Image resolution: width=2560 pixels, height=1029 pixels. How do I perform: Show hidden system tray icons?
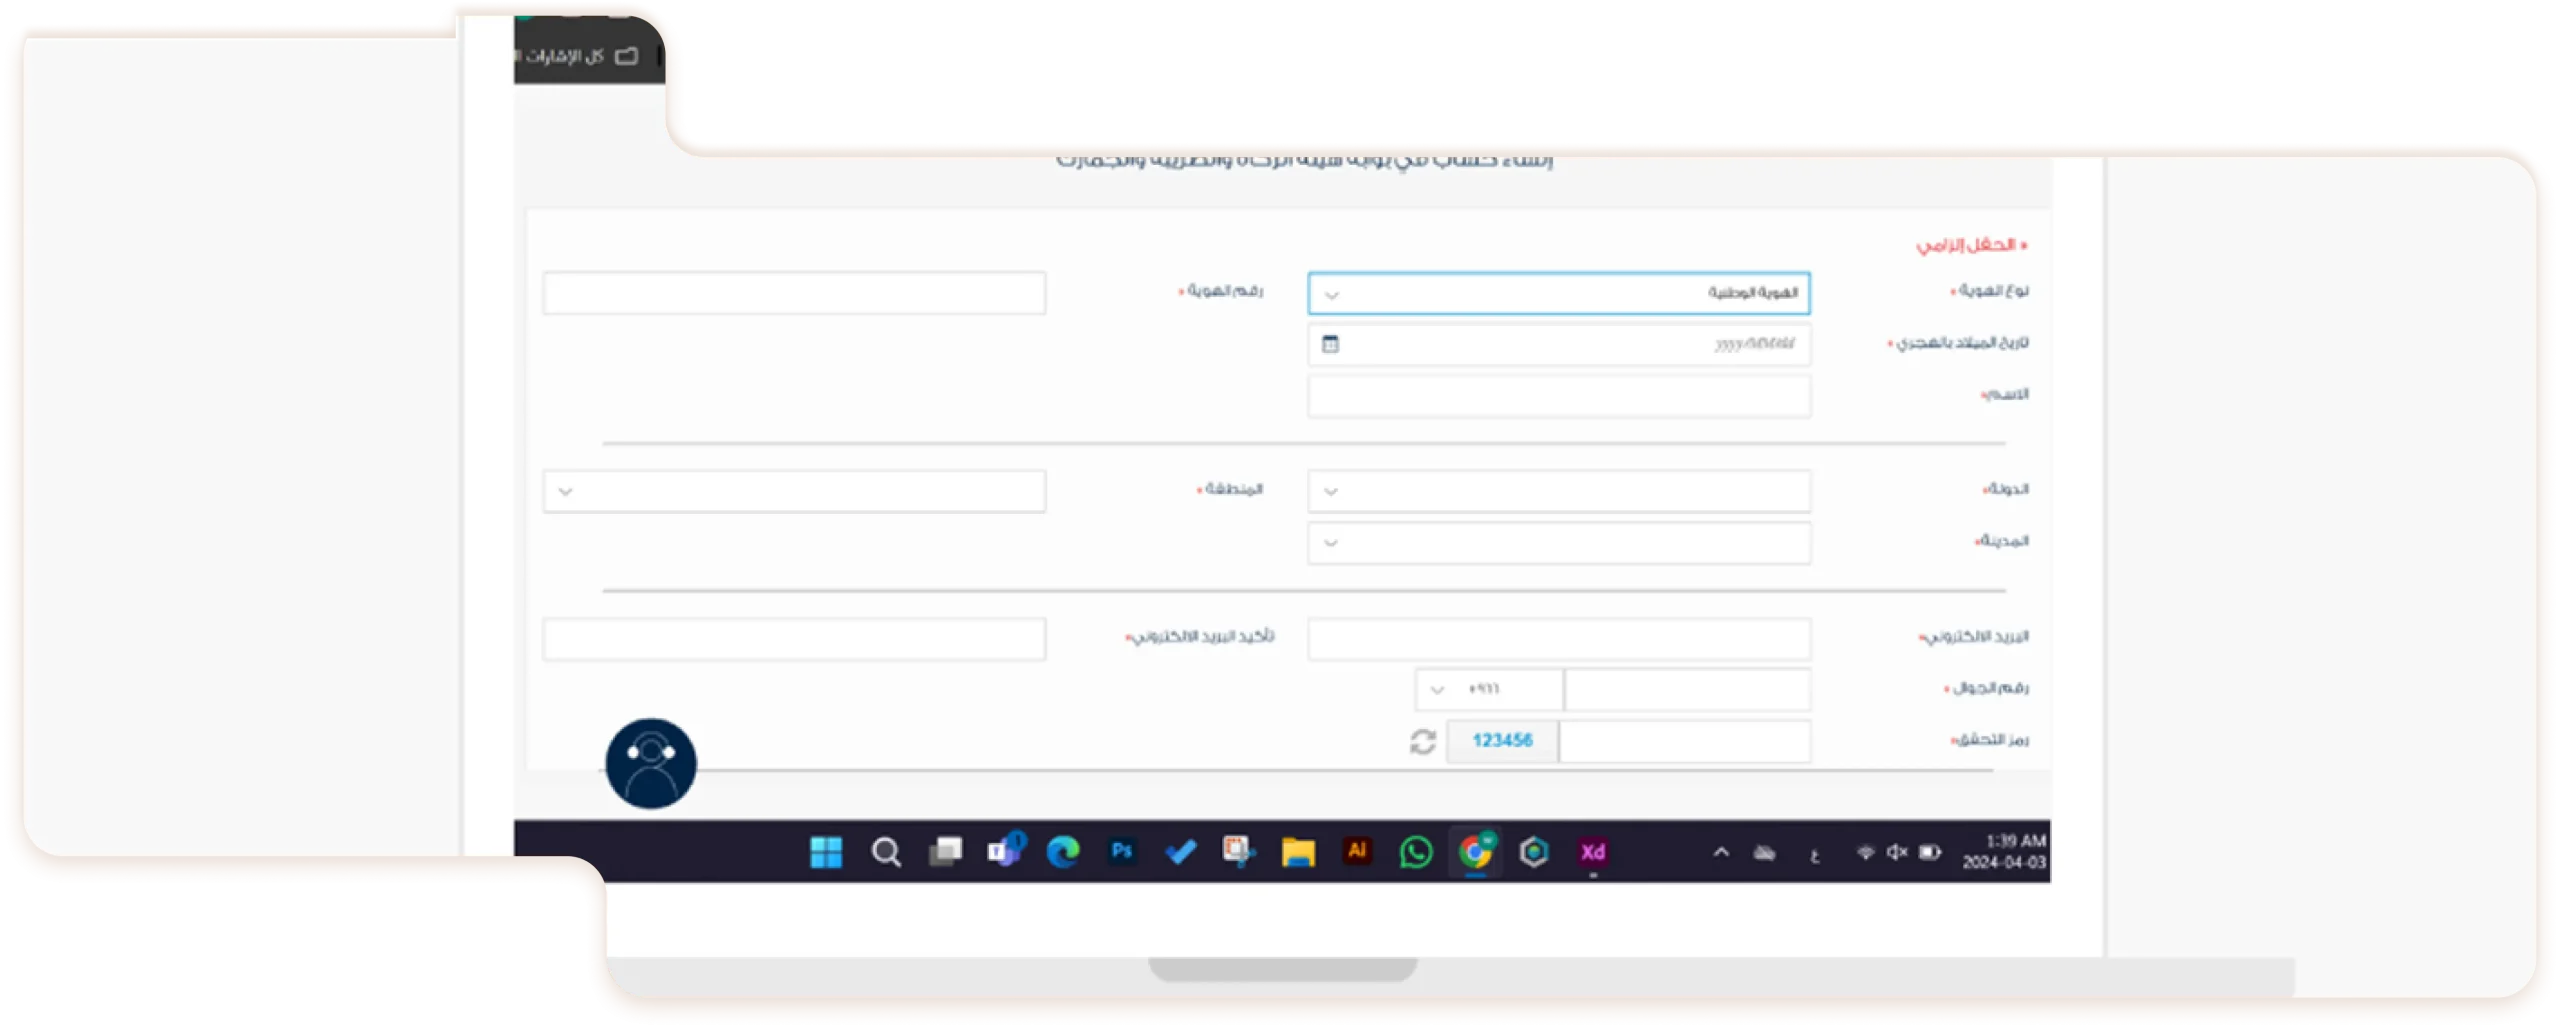tap(1721, 852)
